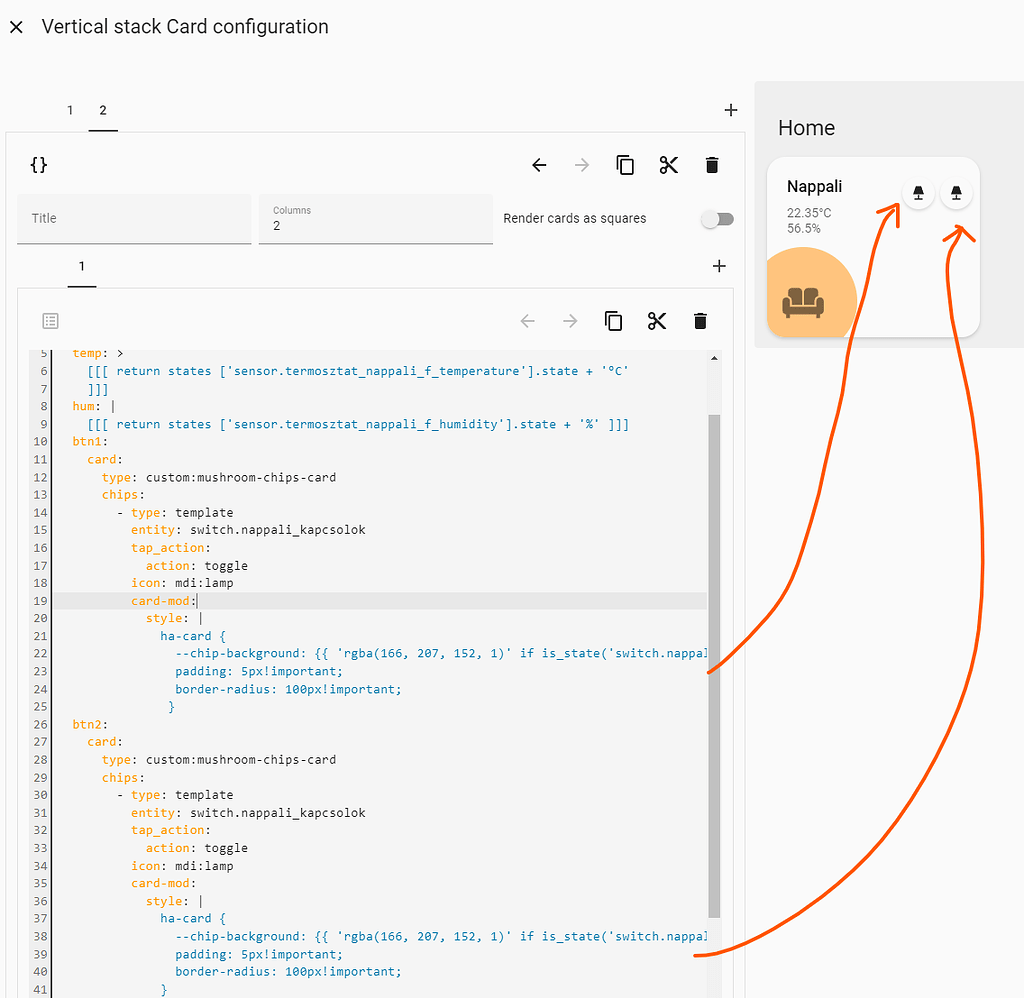The image size is (1024, 998).
Task: Copy the card using the duplicate icon
Action: [x=625, y=165]
